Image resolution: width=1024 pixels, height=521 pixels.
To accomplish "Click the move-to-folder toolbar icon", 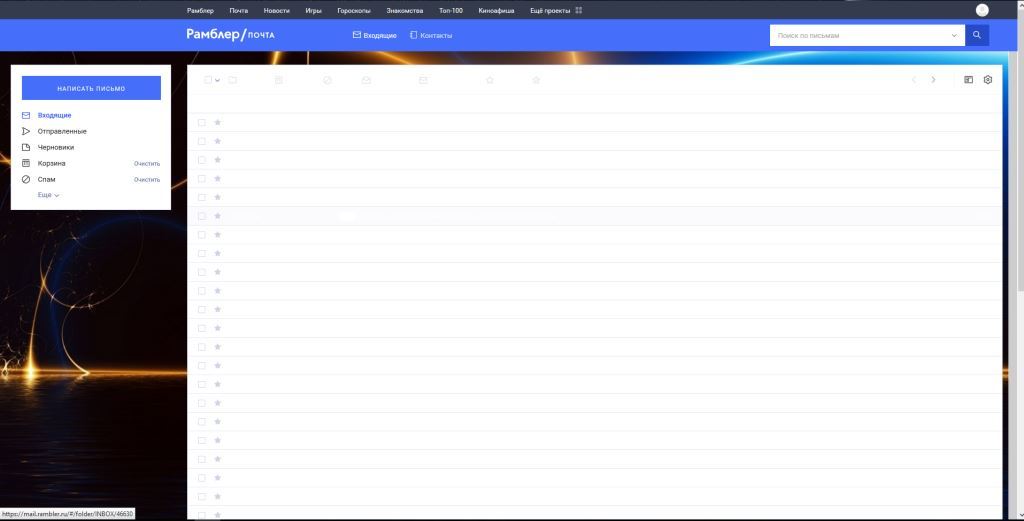I will 232,80.
